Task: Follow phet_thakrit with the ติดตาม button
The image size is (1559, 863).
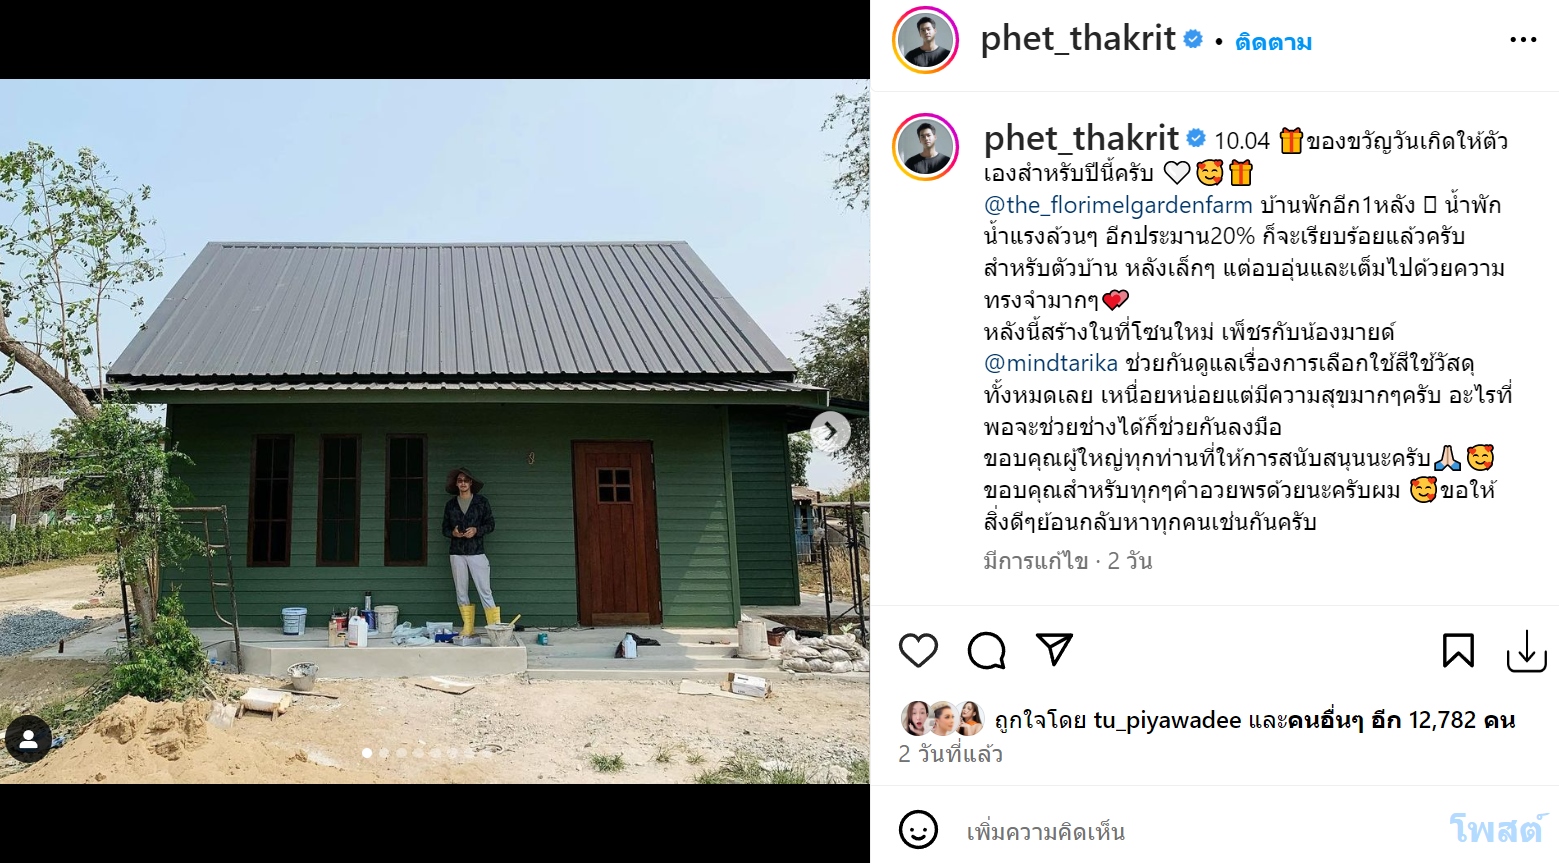Action: 1273,42
